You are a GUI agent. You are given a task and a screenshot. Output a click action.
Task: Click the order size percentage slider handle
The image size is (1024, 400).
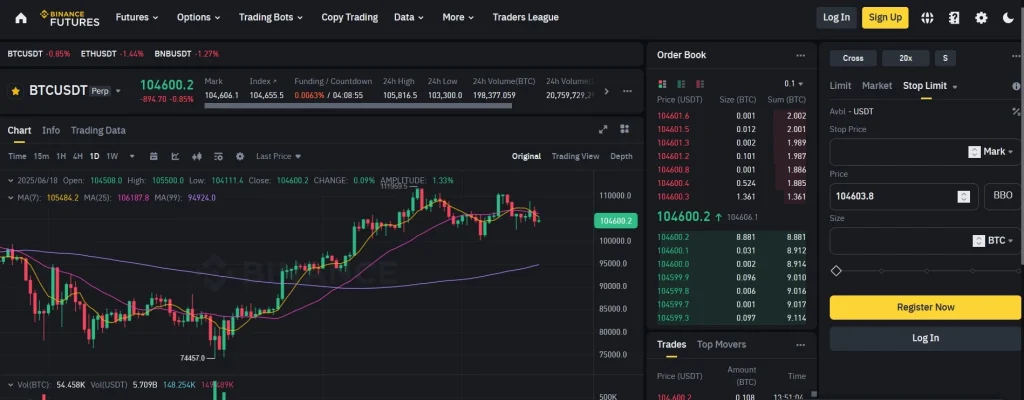pyautogui.click(x=836, y=271)
